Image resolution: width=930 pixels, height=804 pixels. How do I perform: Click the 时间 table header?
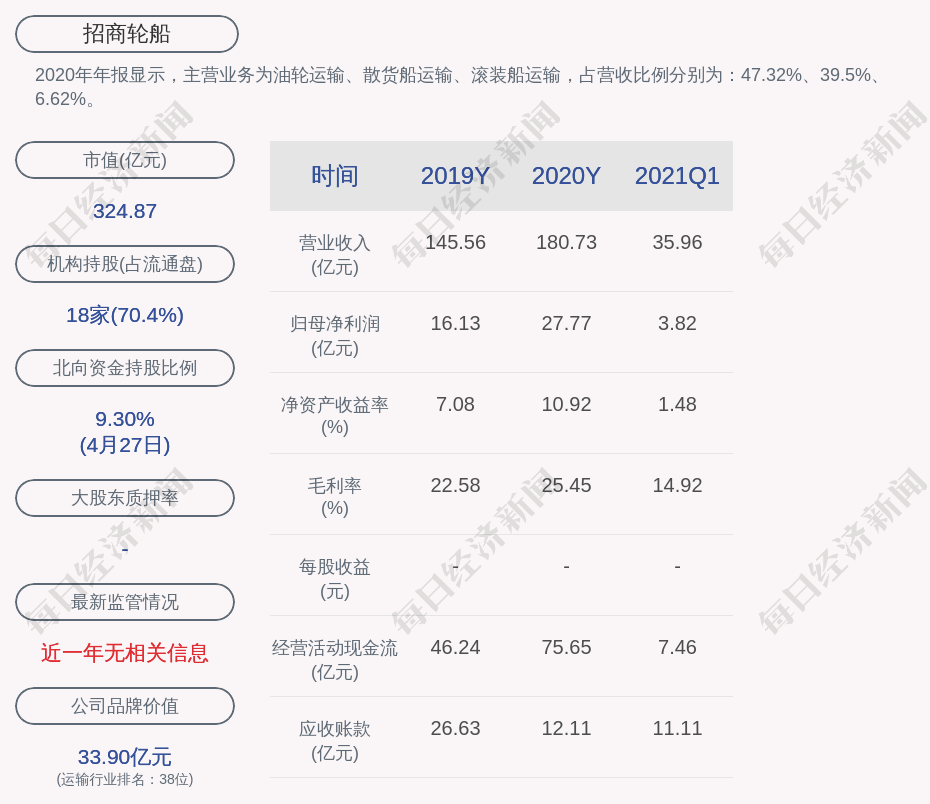point(334,176)
